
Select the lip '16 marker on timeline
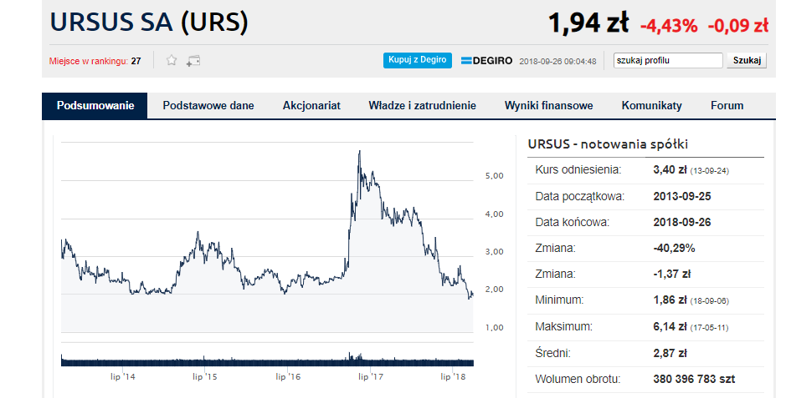288,377
